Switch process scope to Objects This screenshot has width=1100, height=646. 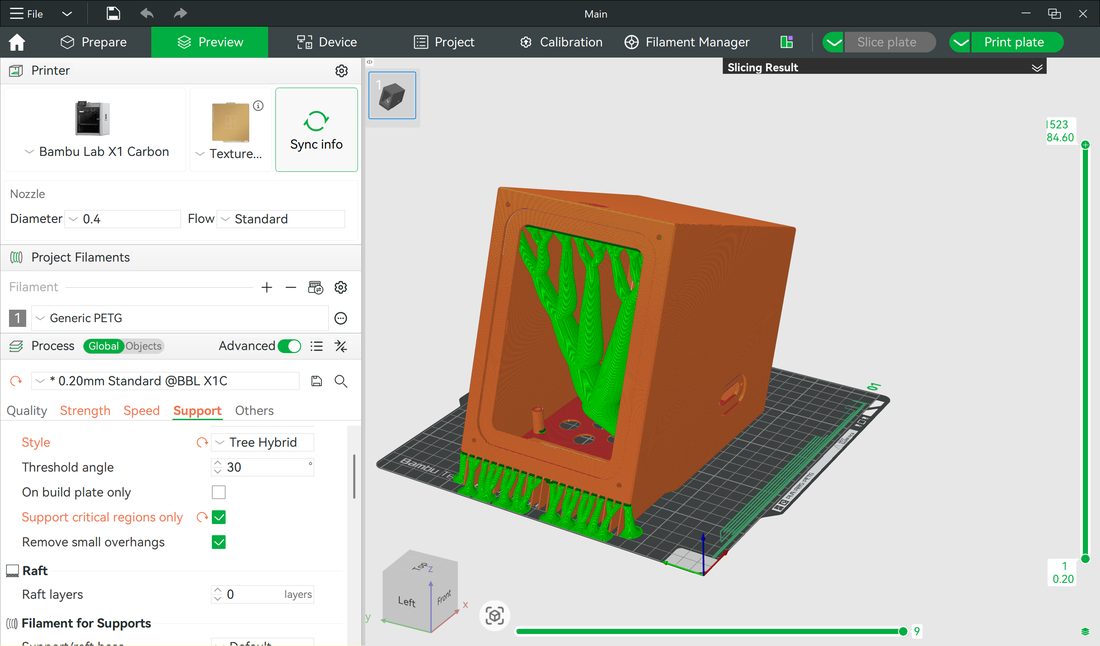pos(144,346)
